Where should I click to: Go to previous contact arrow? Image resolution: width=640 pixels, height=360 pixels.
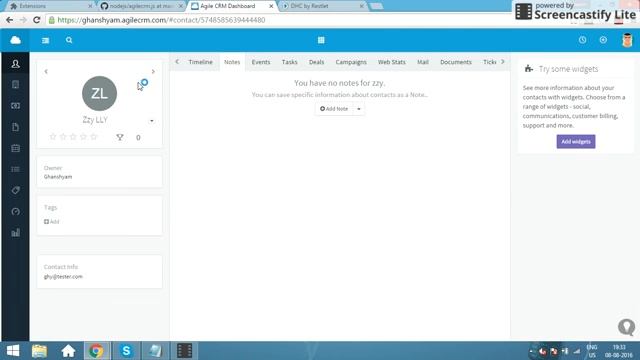click(x=46, y=71)
